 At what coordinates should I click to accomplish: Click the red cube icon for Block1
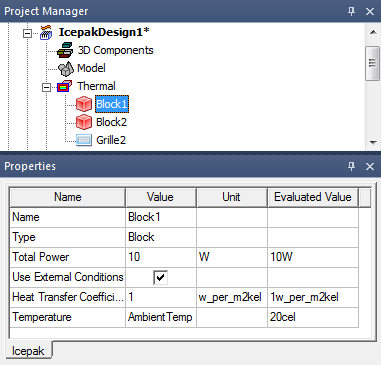[x=84, y=104]
